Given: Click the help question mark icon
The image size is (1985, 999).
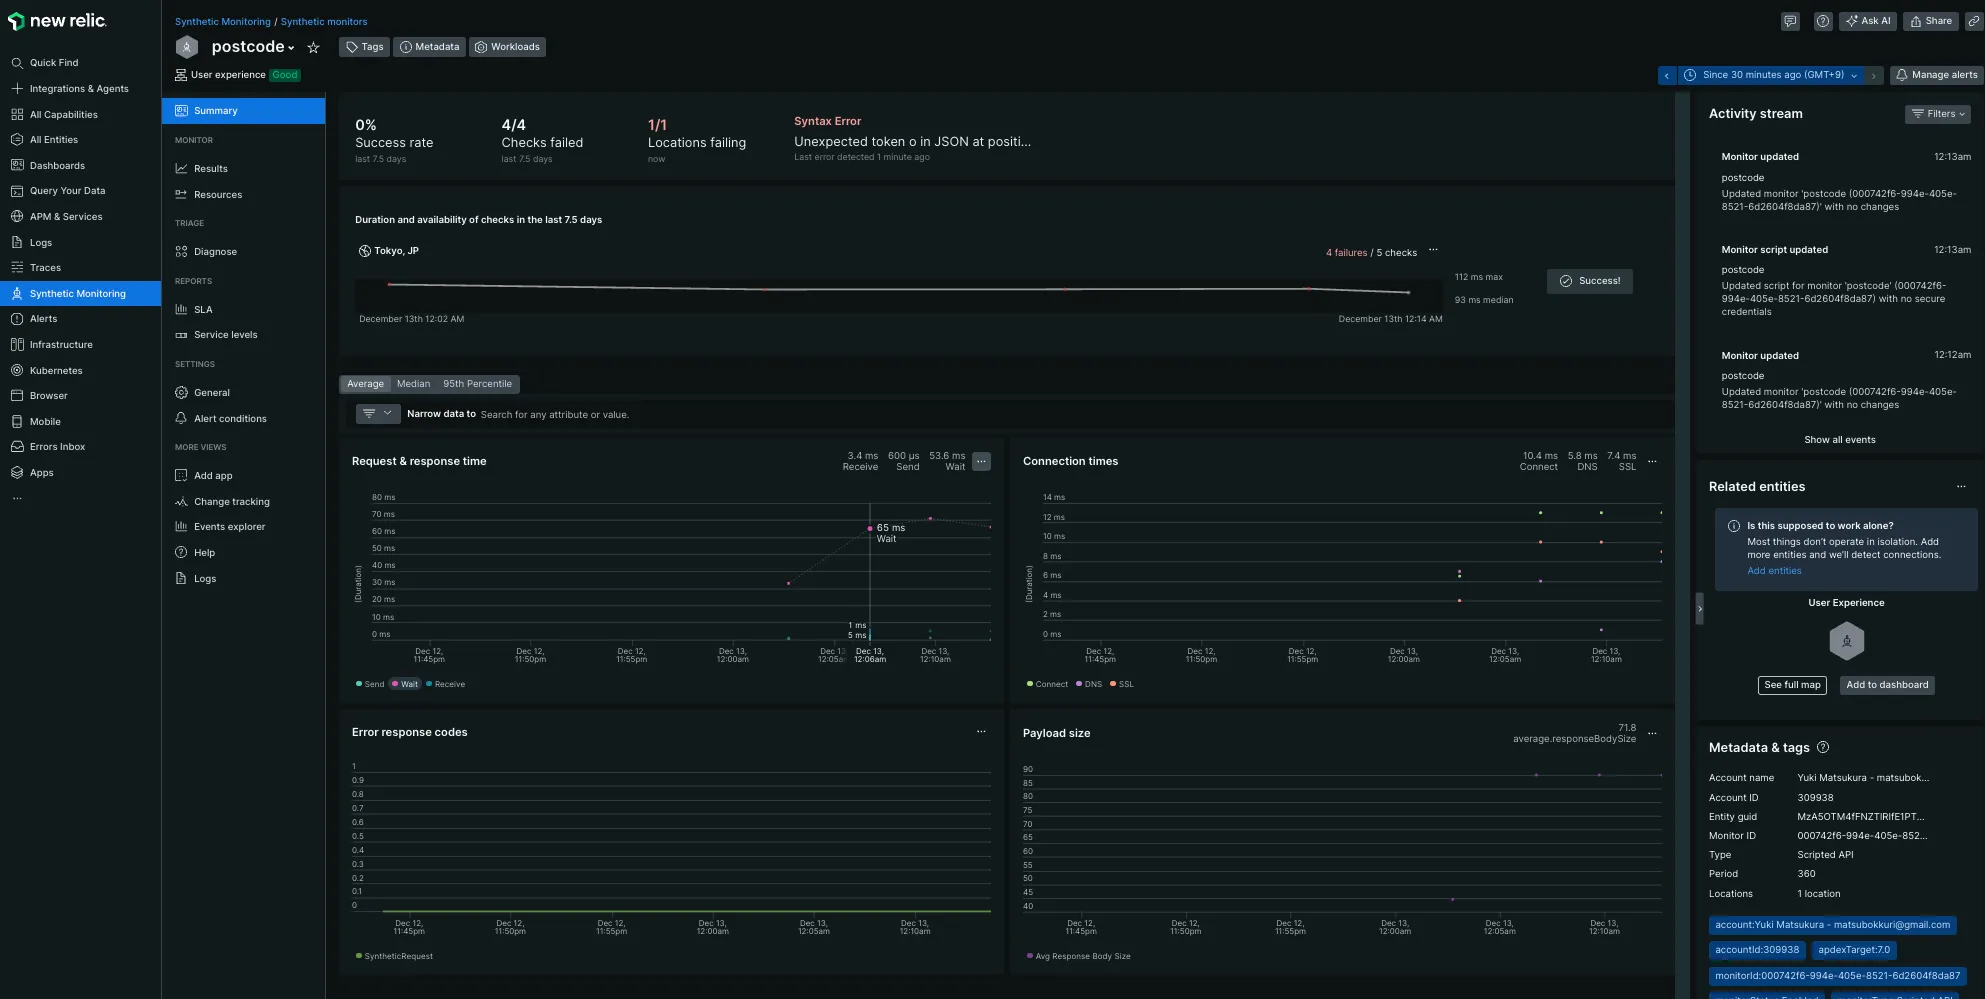Looking at the screenshot, I should [1823, 21].
